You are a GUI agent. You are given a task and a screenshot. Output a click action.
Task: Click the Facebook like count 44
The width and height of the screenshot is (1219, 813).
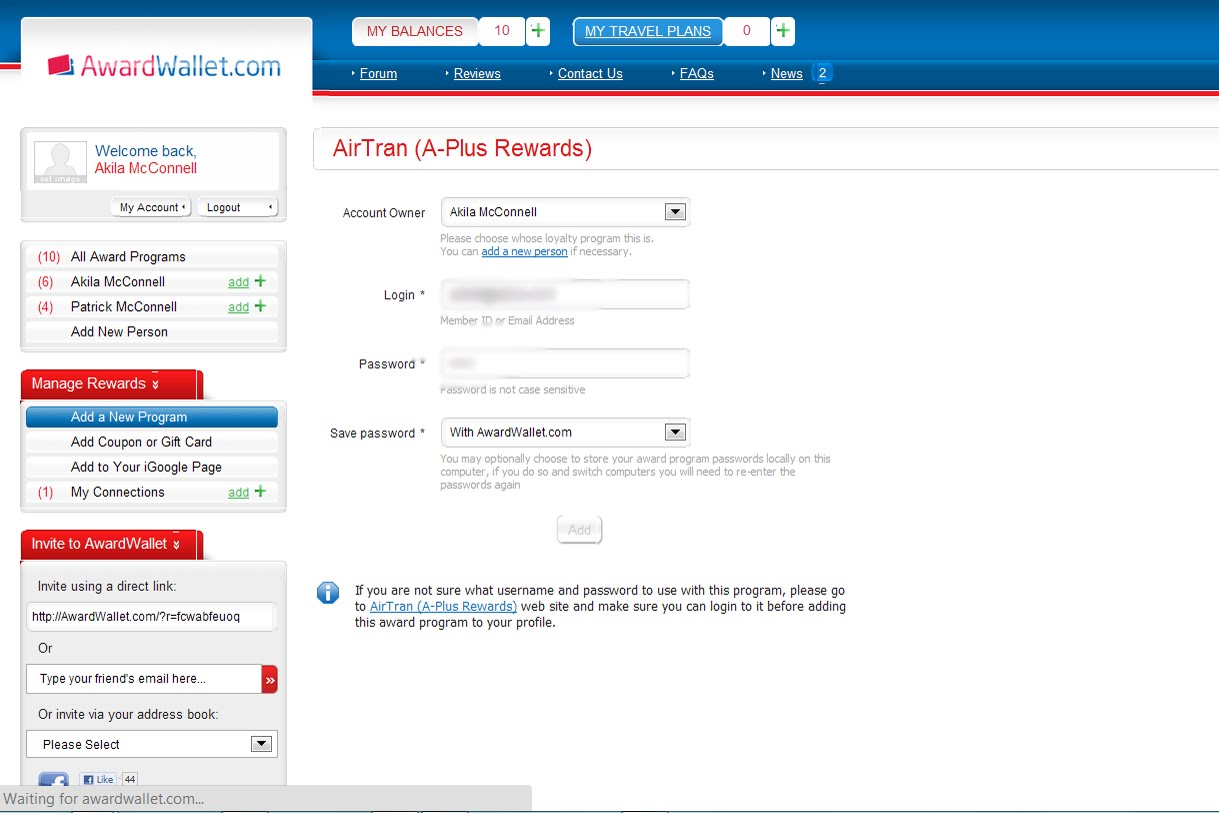pyautogui.click(x=129, y=779)
